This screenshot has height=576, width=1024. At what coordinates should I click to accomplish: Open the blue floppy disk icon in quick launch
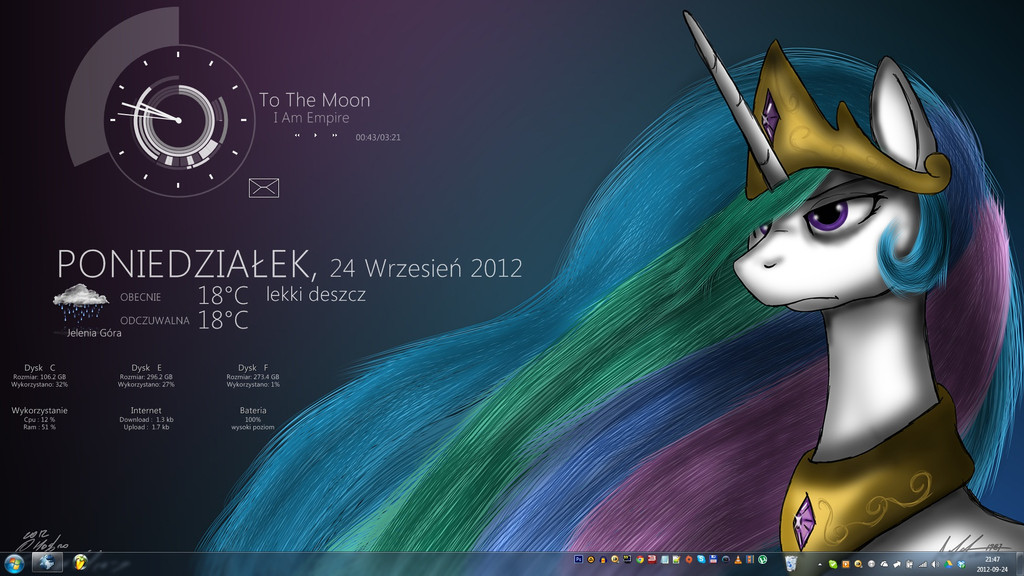click(713, 560)
